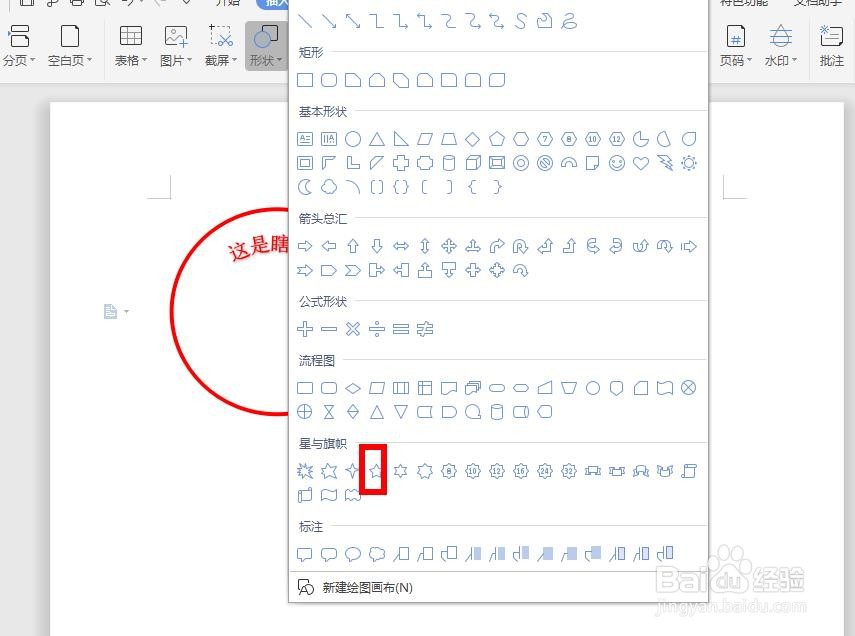Expand the 图片 (Picture) dropdown arrow
This screenshot has width=855, height=636.
[189, 60]
